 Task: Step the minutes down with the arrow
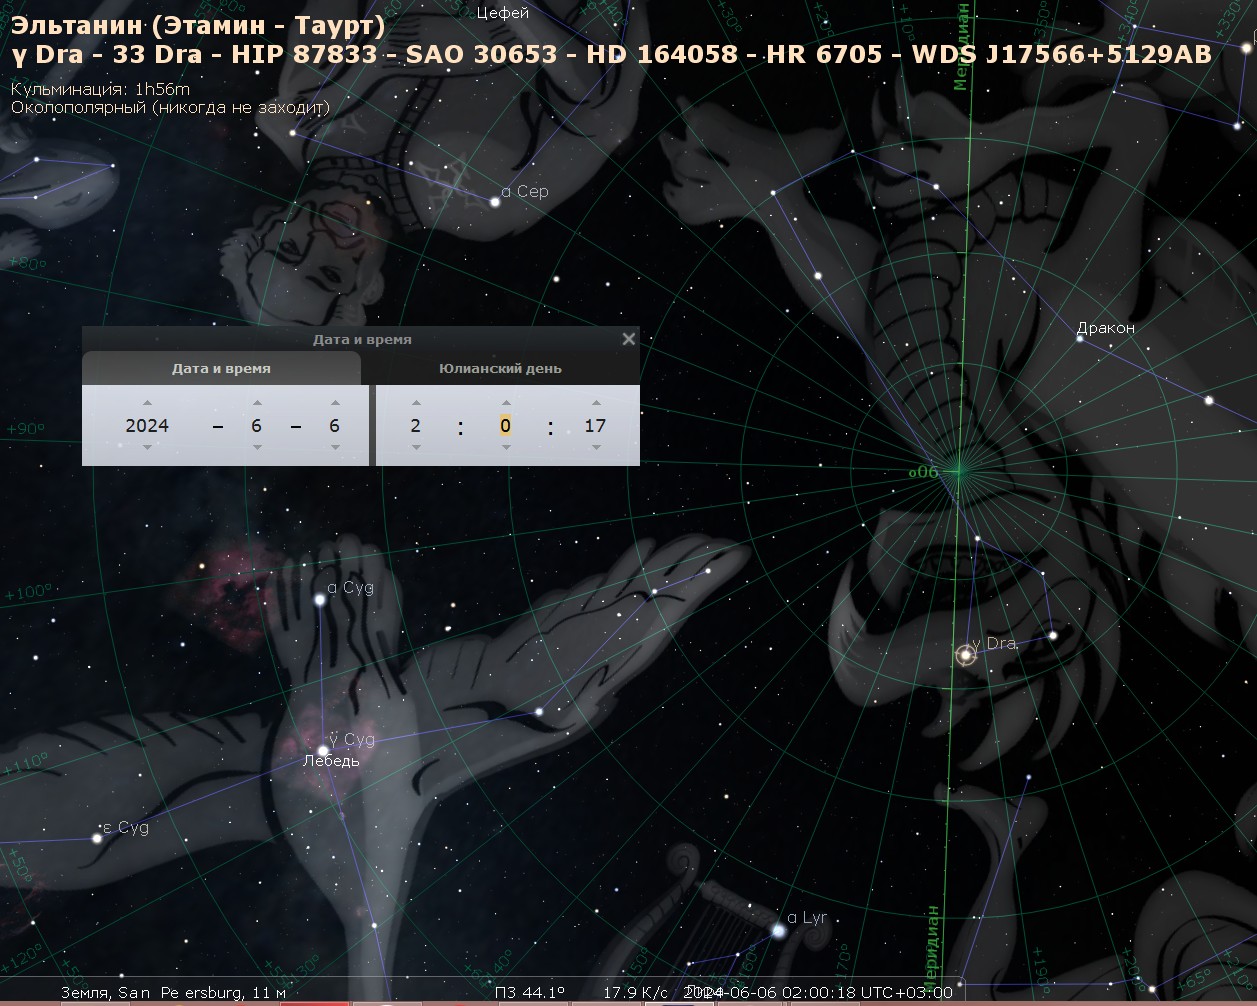[x=506, y=447]
